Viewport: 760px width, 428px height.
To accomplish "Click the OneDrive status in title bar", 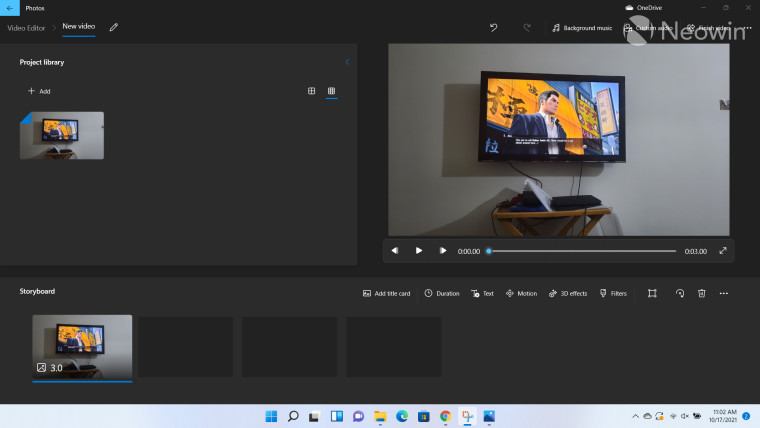I will (x=644, y=8).
